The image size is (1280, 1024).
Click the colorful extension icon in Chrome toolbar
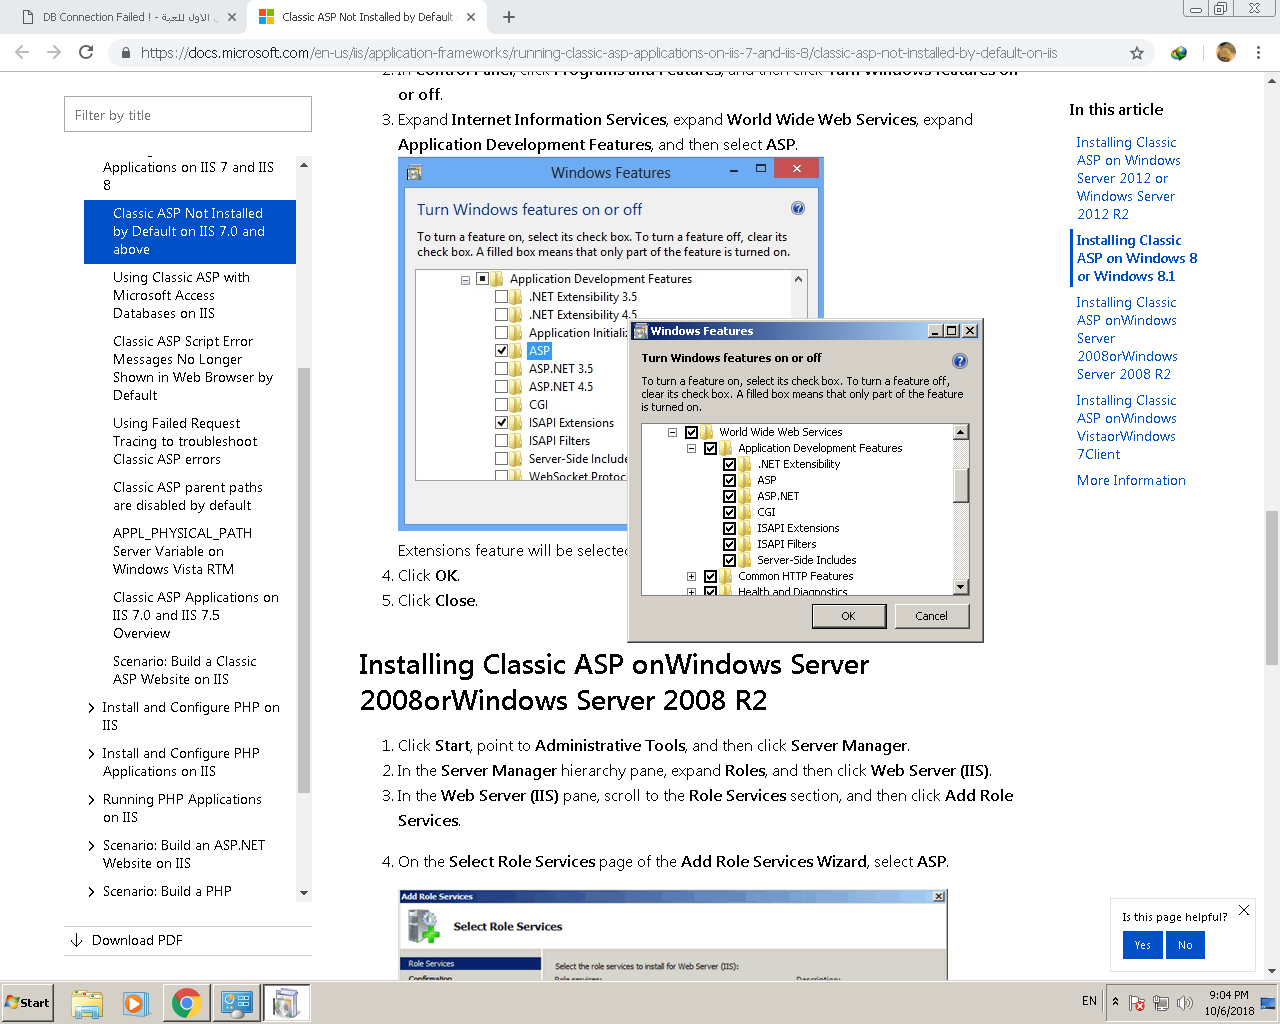(x=1179, y=53)
